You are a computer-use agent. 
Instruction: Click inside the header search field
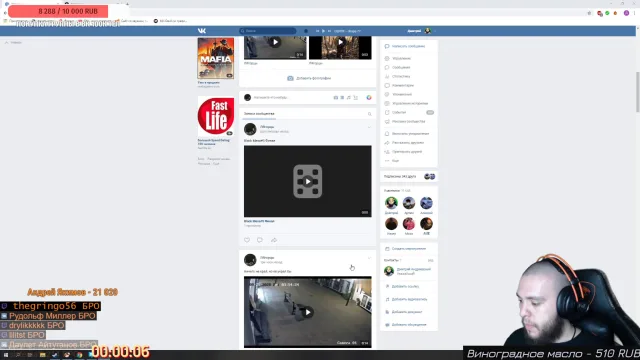268,31
